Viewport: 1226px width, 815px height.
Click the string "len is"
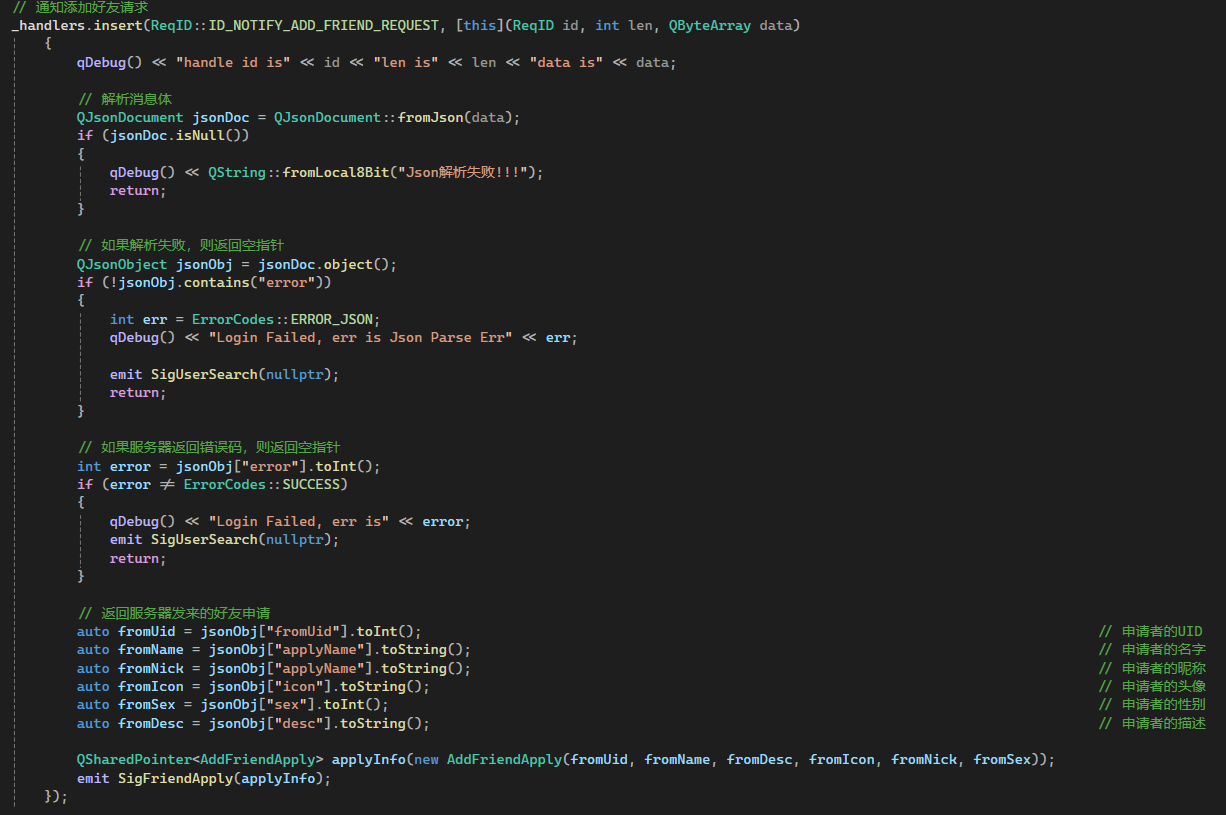click(x=406, y=62)
